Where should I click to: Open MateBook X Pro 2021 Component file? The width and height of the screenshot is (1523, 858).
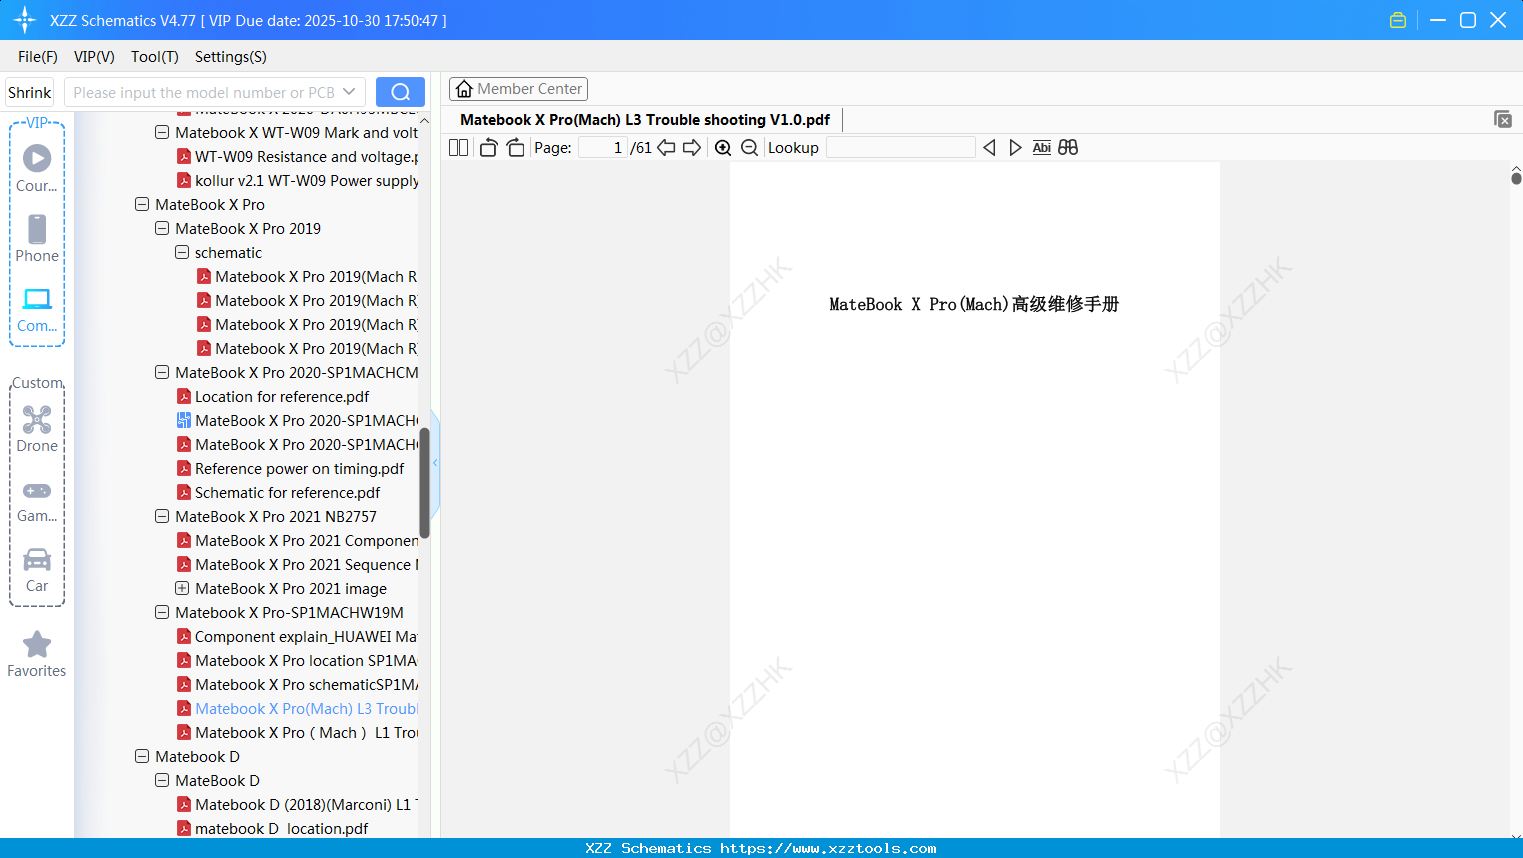pos(298,540)
